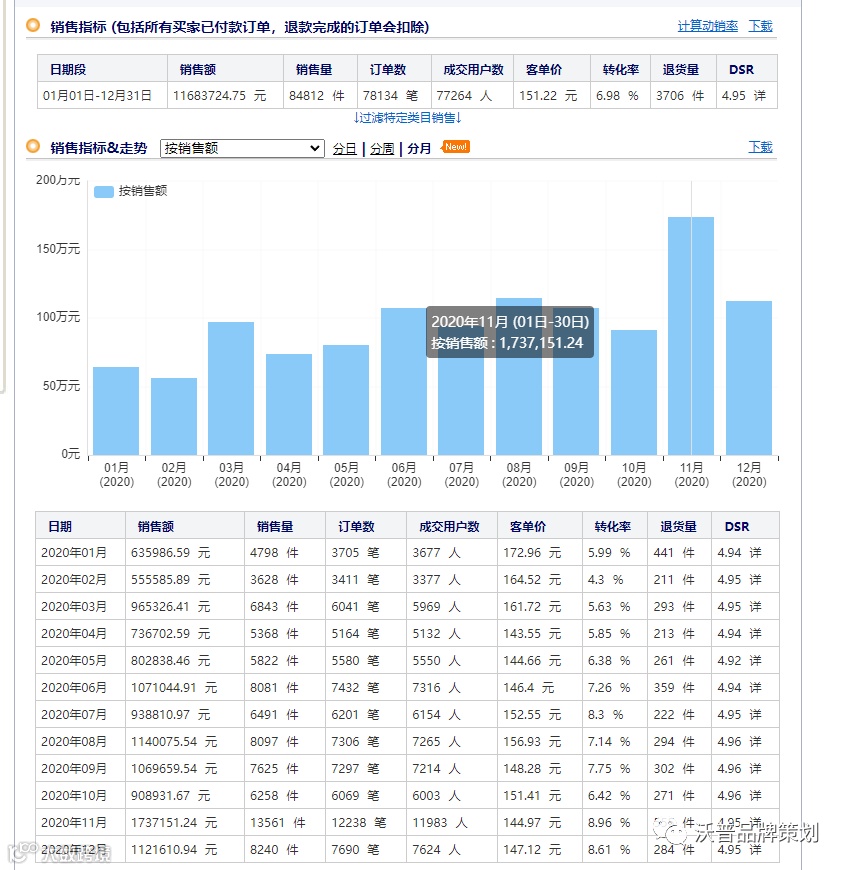Select the 12月 (2020) chart bar

[749, 378]
